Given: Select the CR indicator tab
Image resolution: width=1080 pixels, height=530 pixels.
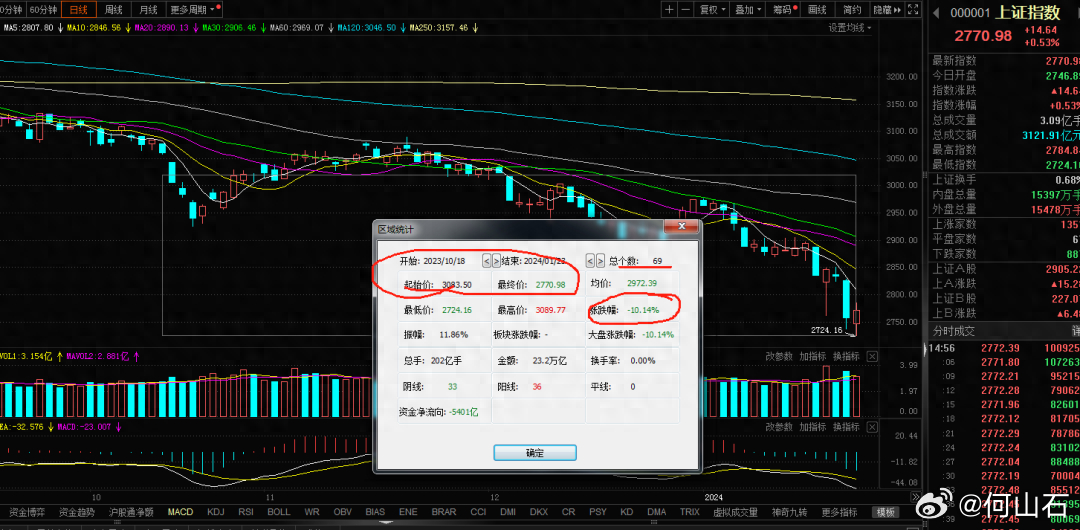Looking at the screenshot, I should click(x=568, y=512).
